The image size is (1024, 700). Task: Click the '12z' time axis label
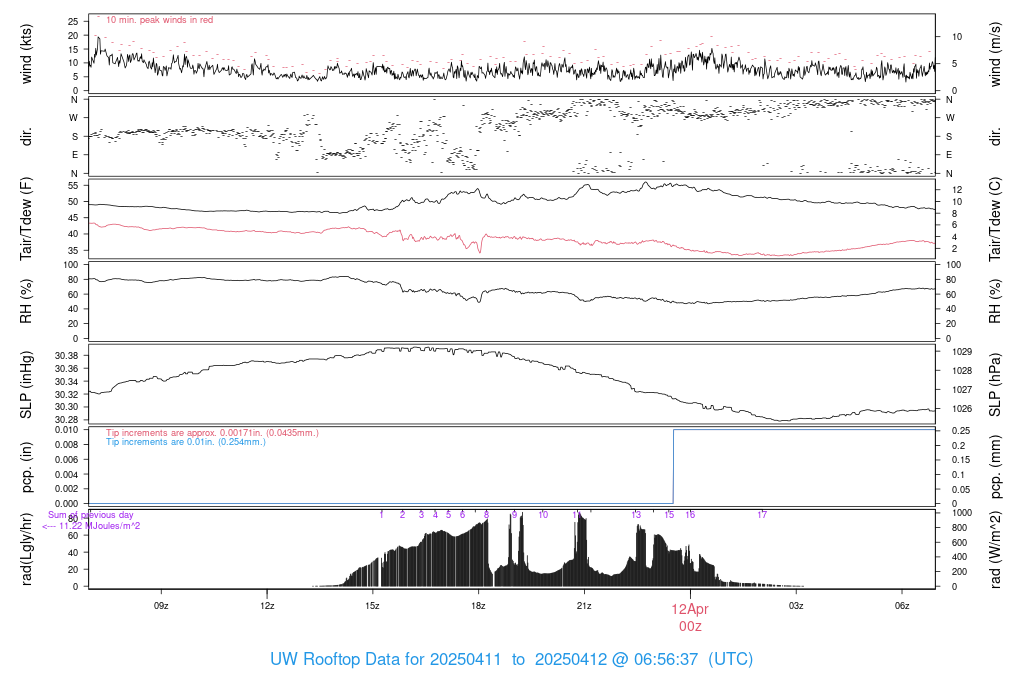pos(267,605)
